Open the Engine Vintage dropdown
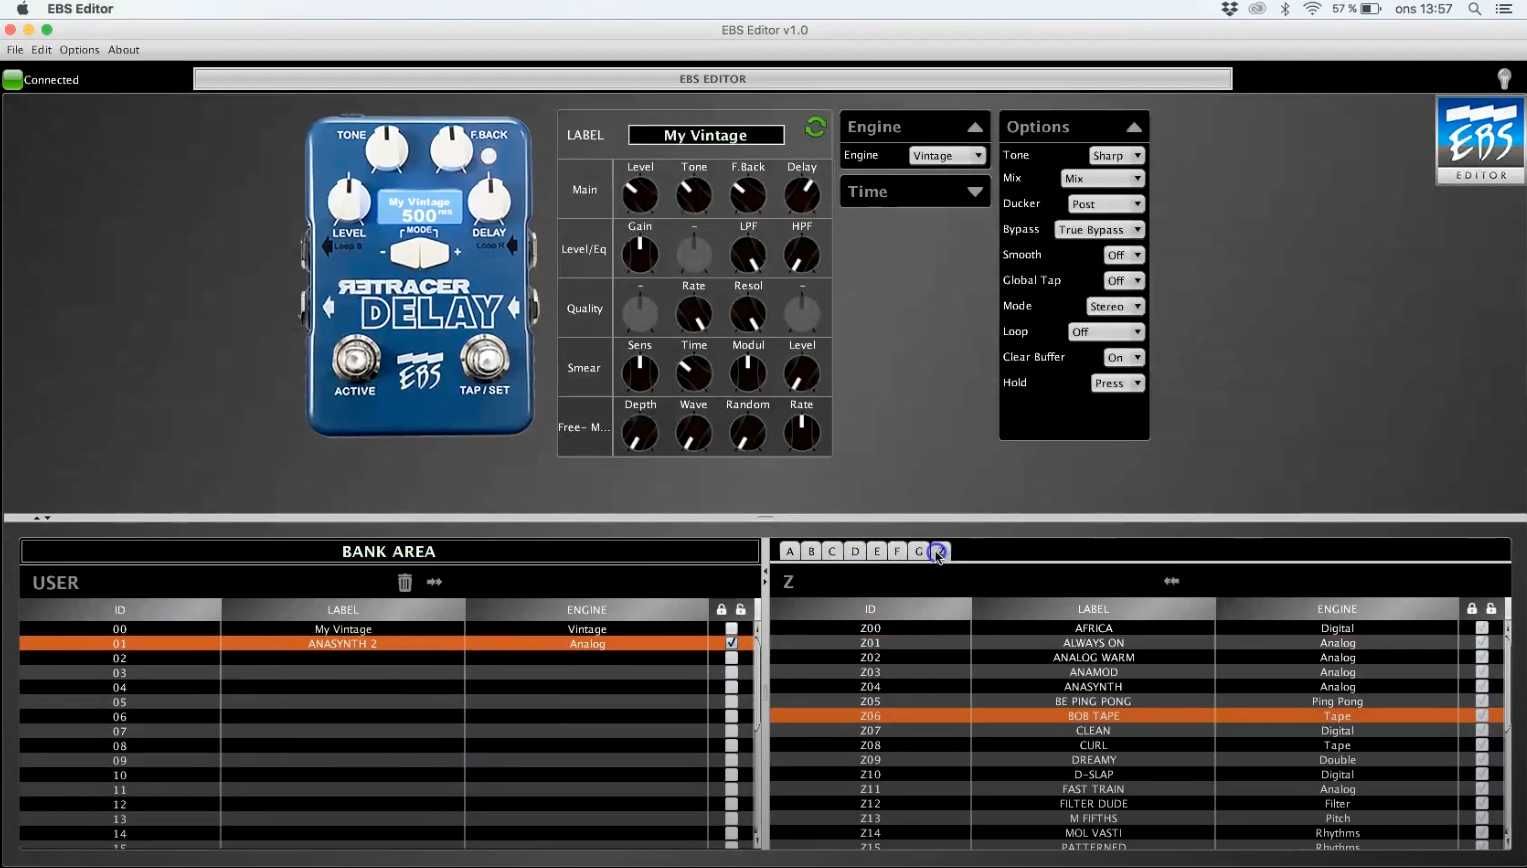Screen dimensions: 1527x868 tap(947, 155)
